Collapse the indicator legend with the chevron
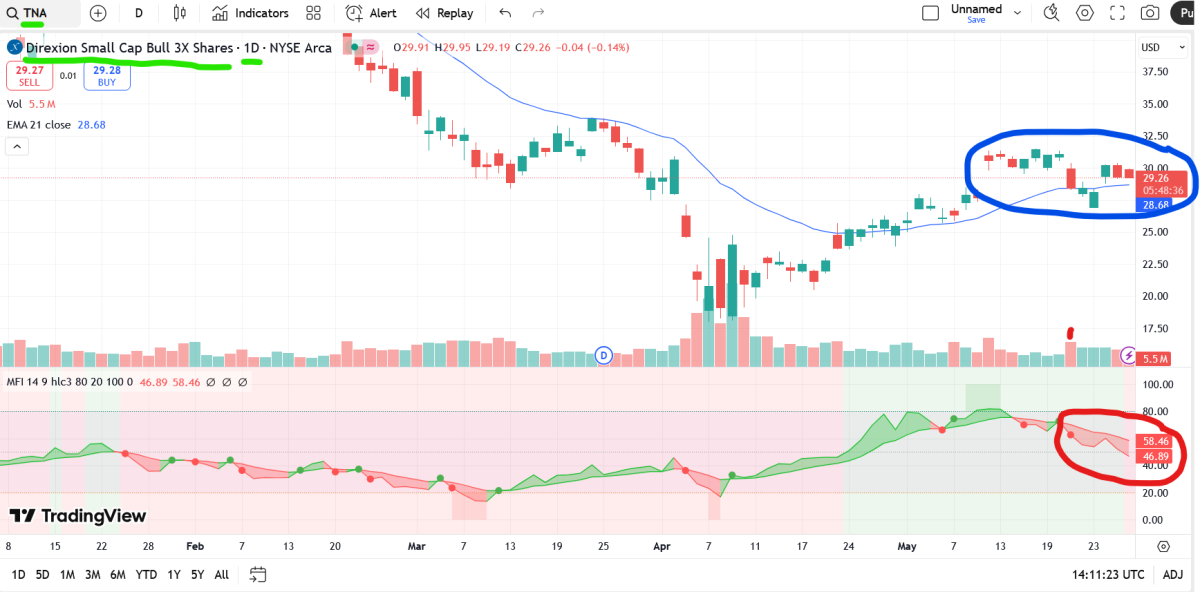1200x592 pixels. pyautogui.click(x=17, y=146)
